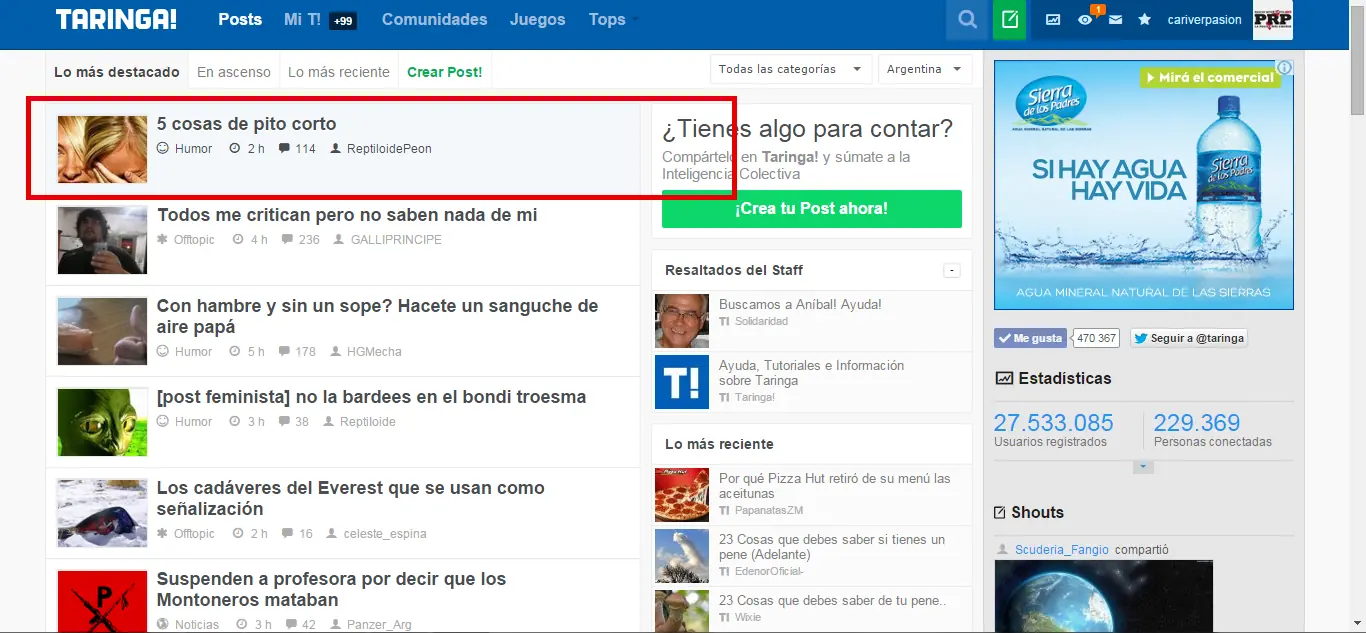Select the 'Lo más destacado' tab
Image resolution: width=1366 pixels, height=633 pixels.
[117, 72]
